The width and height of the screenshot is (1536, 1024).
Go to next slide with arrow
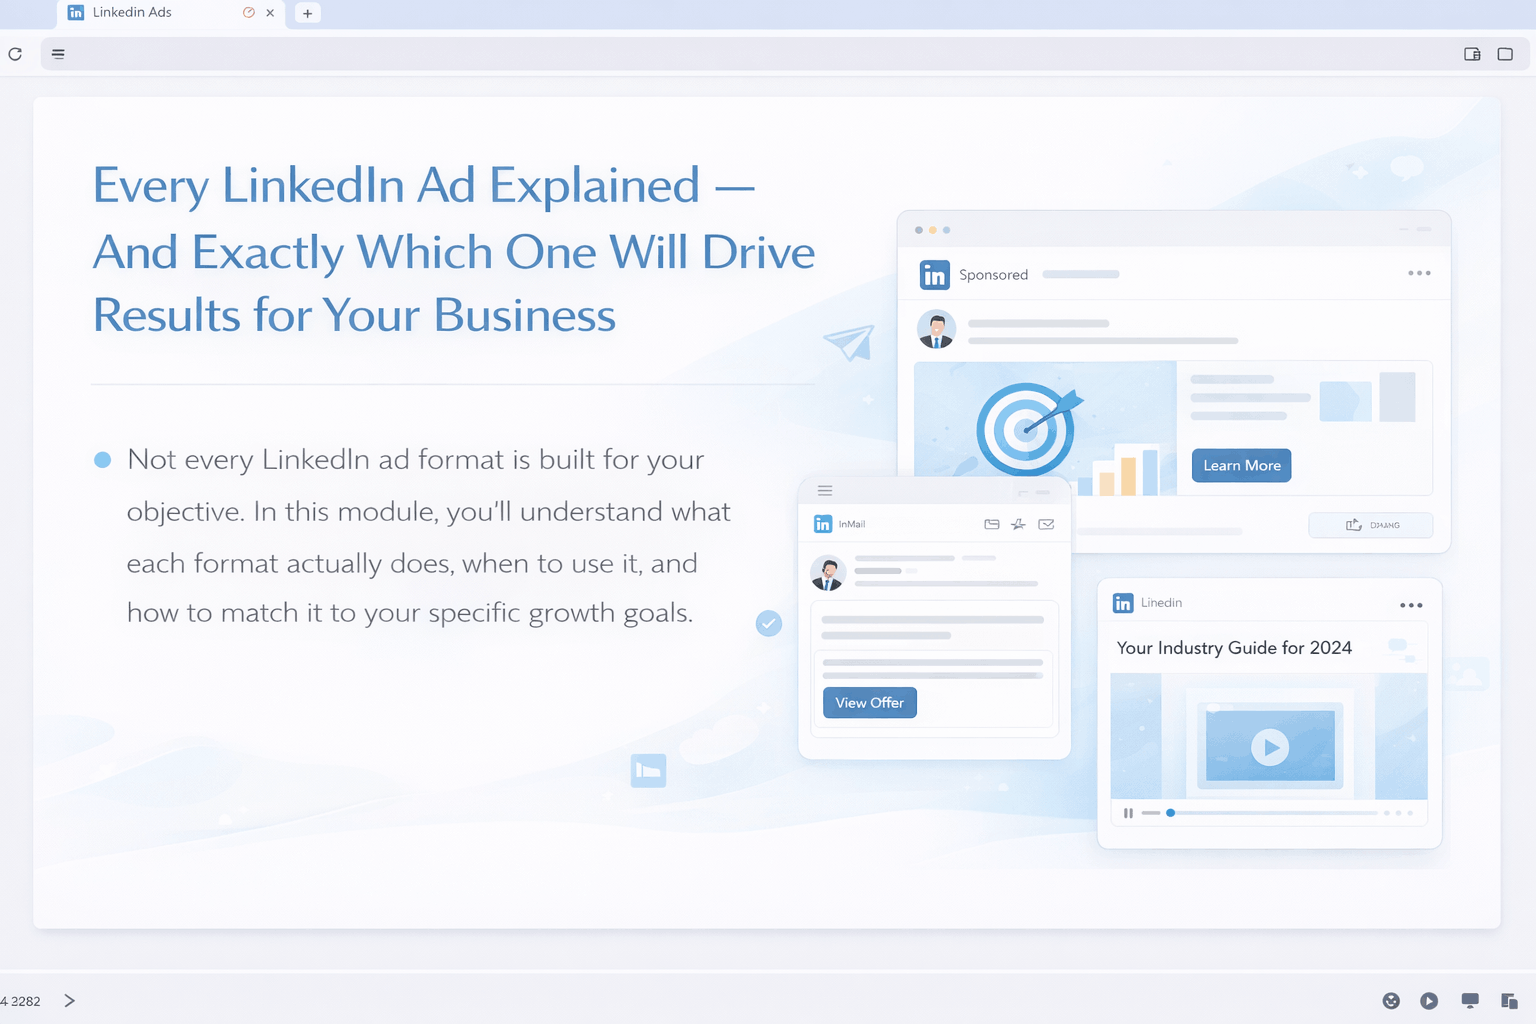[x=69, y=1001]
